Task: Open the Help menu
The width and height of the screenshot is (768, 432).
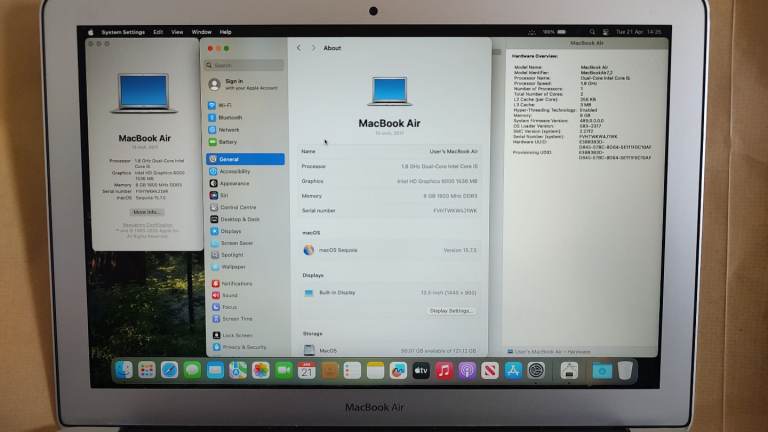Action: point(225,32)
